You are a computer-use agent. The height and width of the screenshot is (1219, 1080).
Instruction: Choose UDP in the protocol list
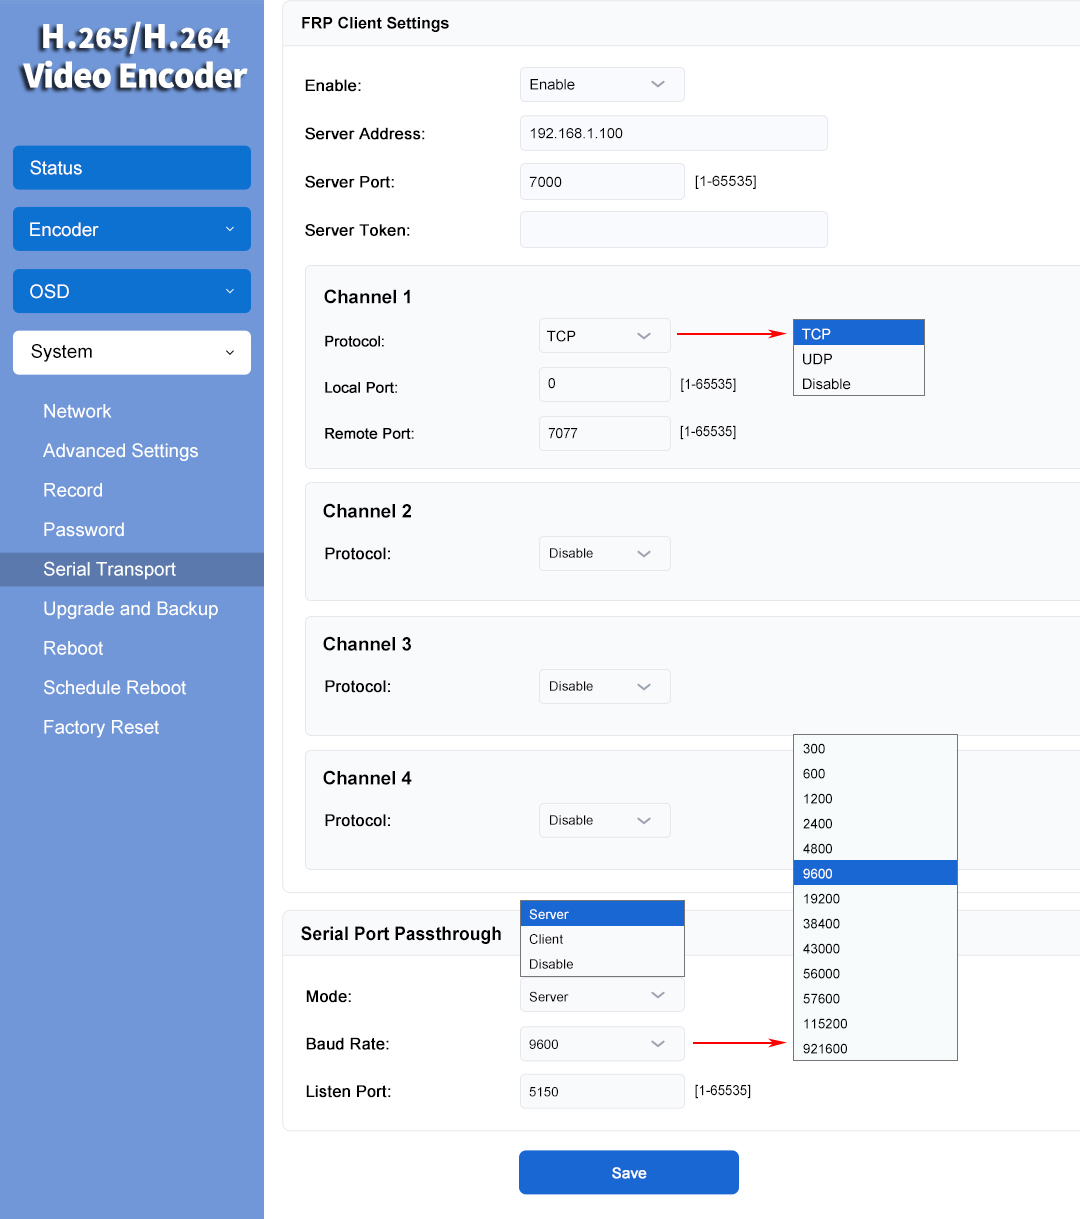point(859,358)
